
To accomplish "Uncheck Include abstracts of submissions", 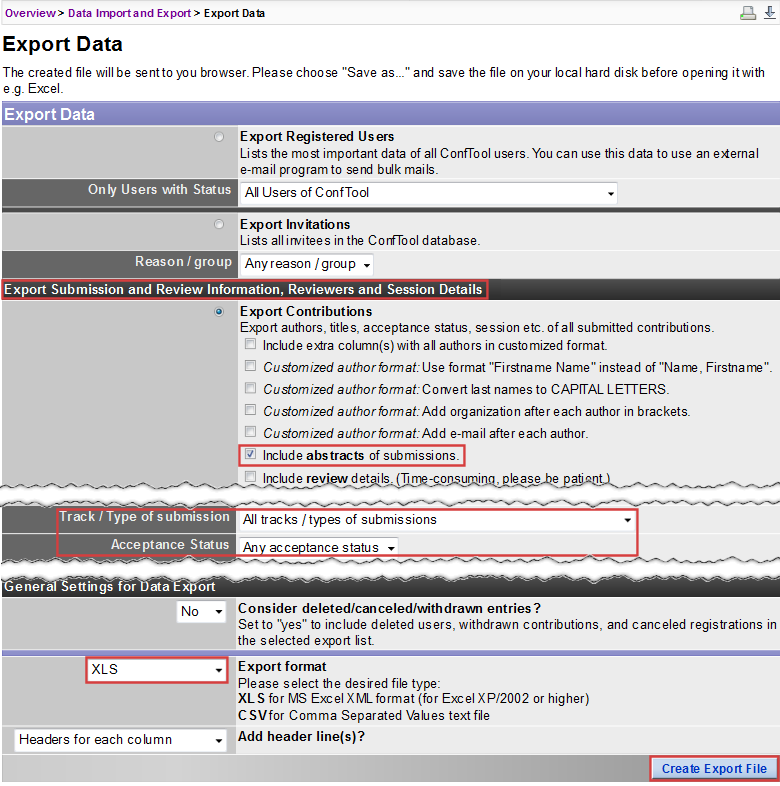I will tap(251, 455).
